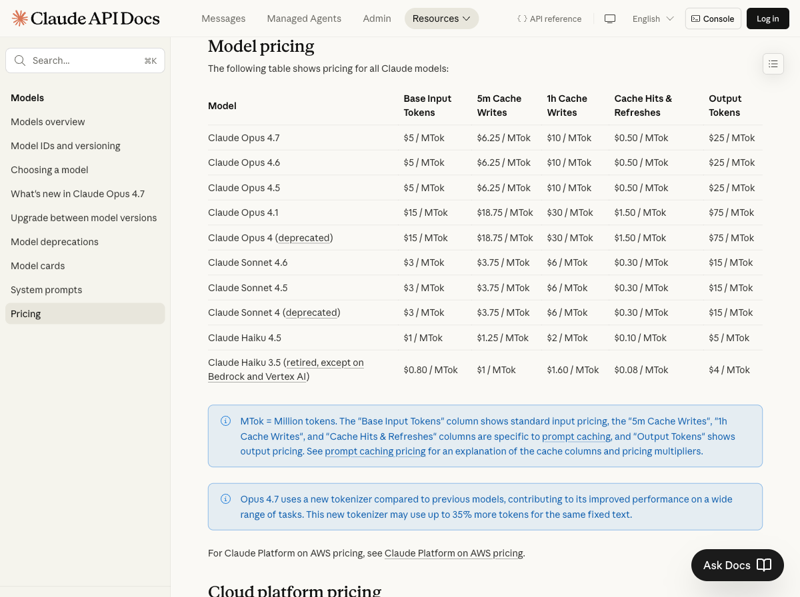800x597 pixels.
Task: Open the prompt caching pricing link
Action: coord(375,451)
